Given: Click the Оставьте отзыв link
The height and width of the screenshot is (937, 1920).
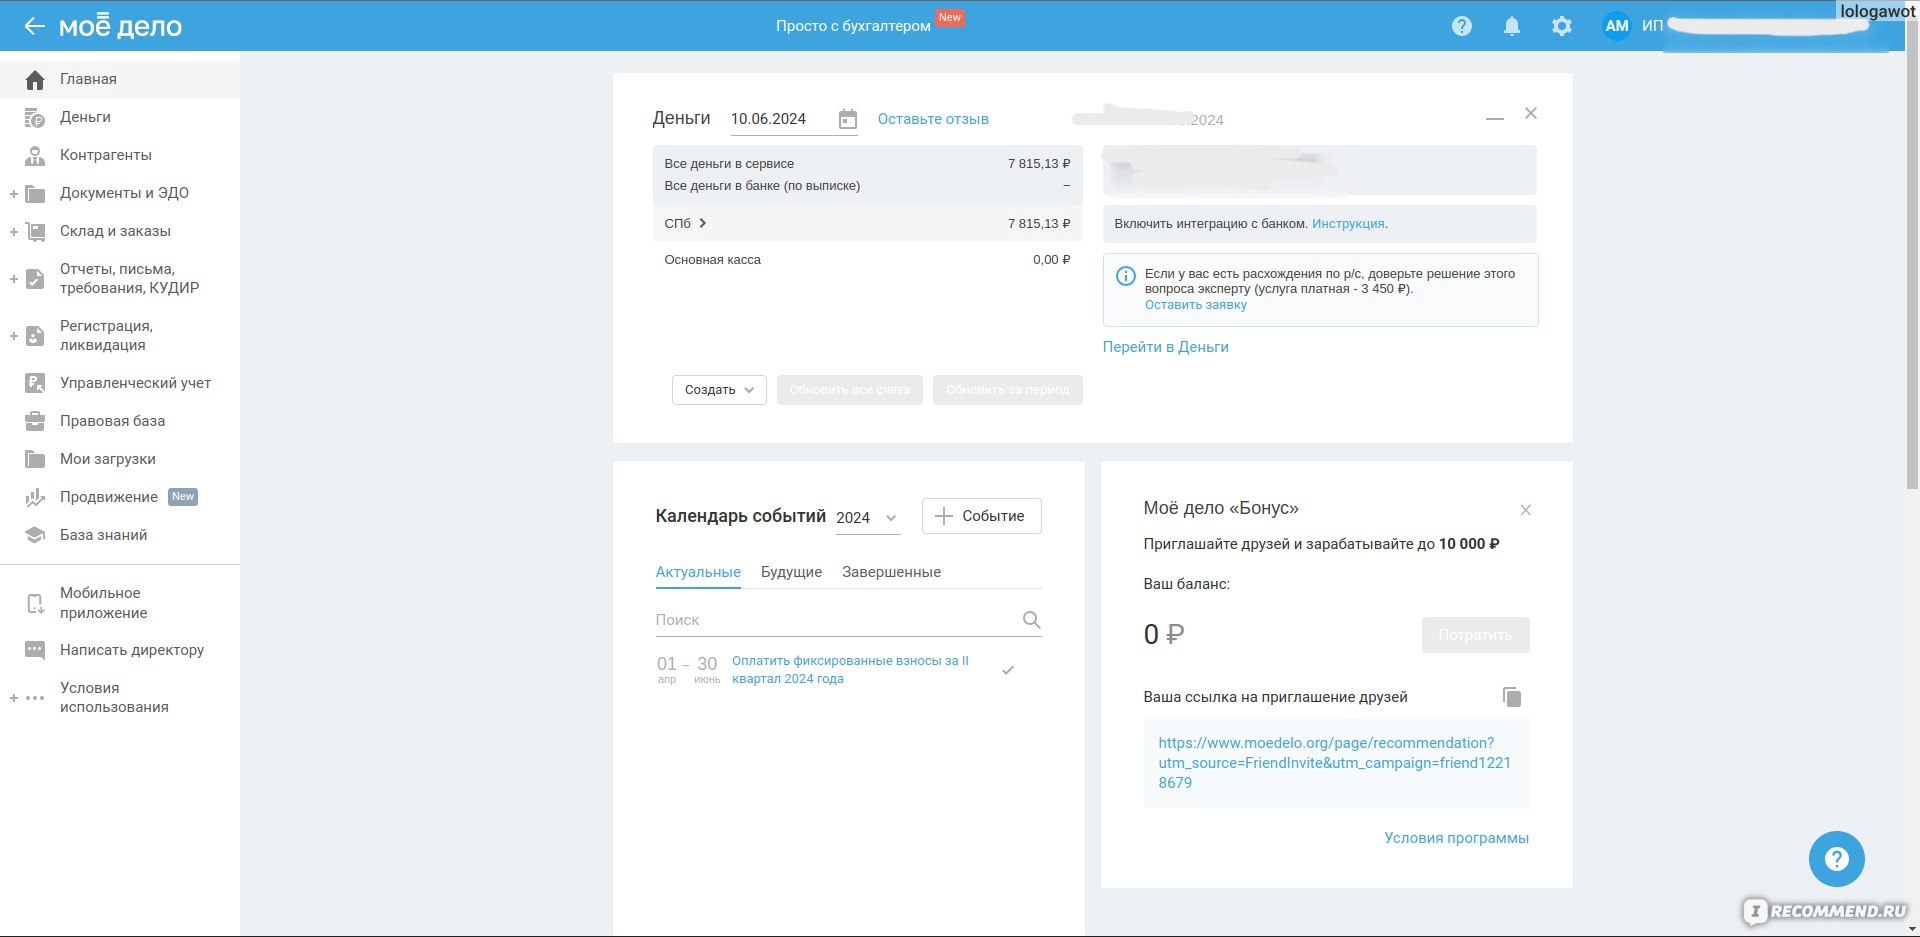Looking at the screenshot, I should (933, 119).
